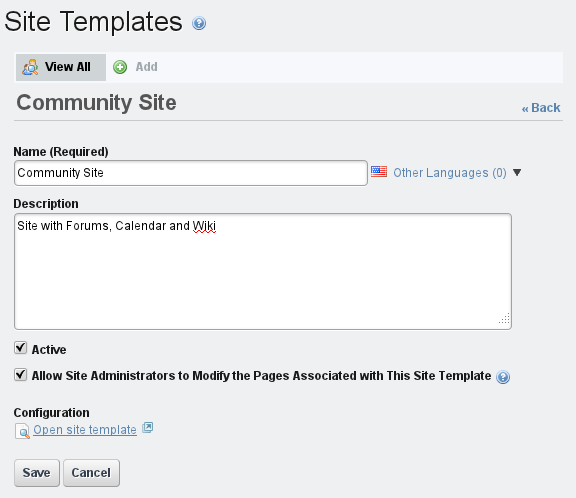This screenshot has height=498, width=576.
Task: Focus the Name input field
Action: click(191, 173)
